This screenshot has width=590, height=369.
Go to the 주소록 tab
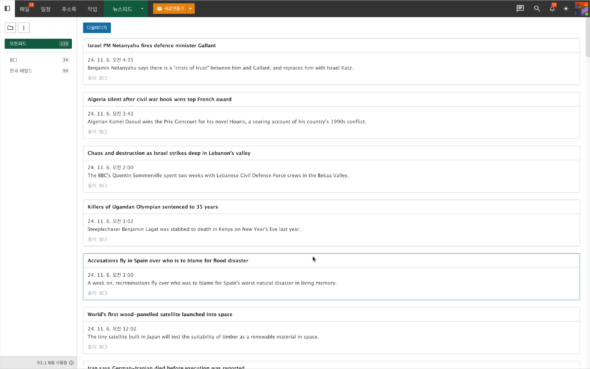[69, 9]
